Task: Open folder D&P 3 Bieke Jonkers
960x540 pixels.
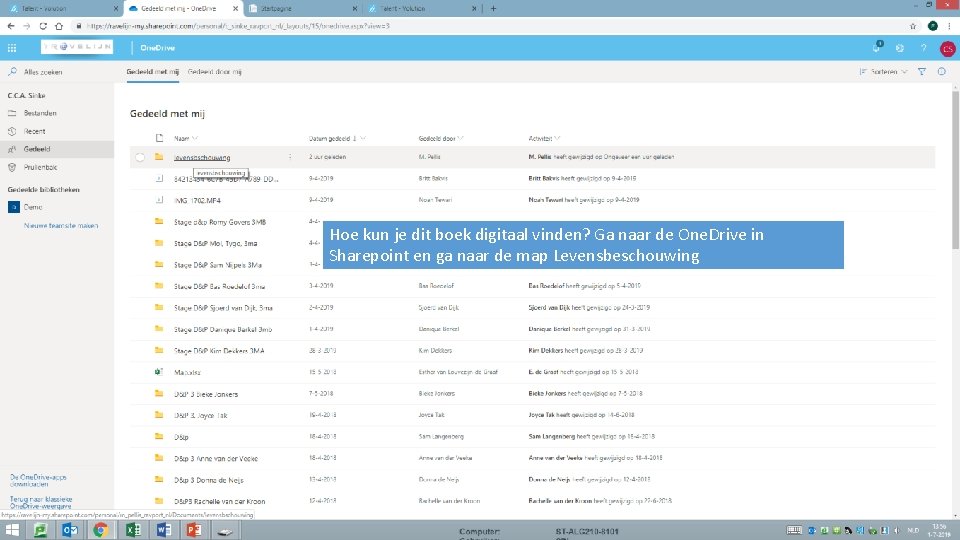Action: coord(206,394)
